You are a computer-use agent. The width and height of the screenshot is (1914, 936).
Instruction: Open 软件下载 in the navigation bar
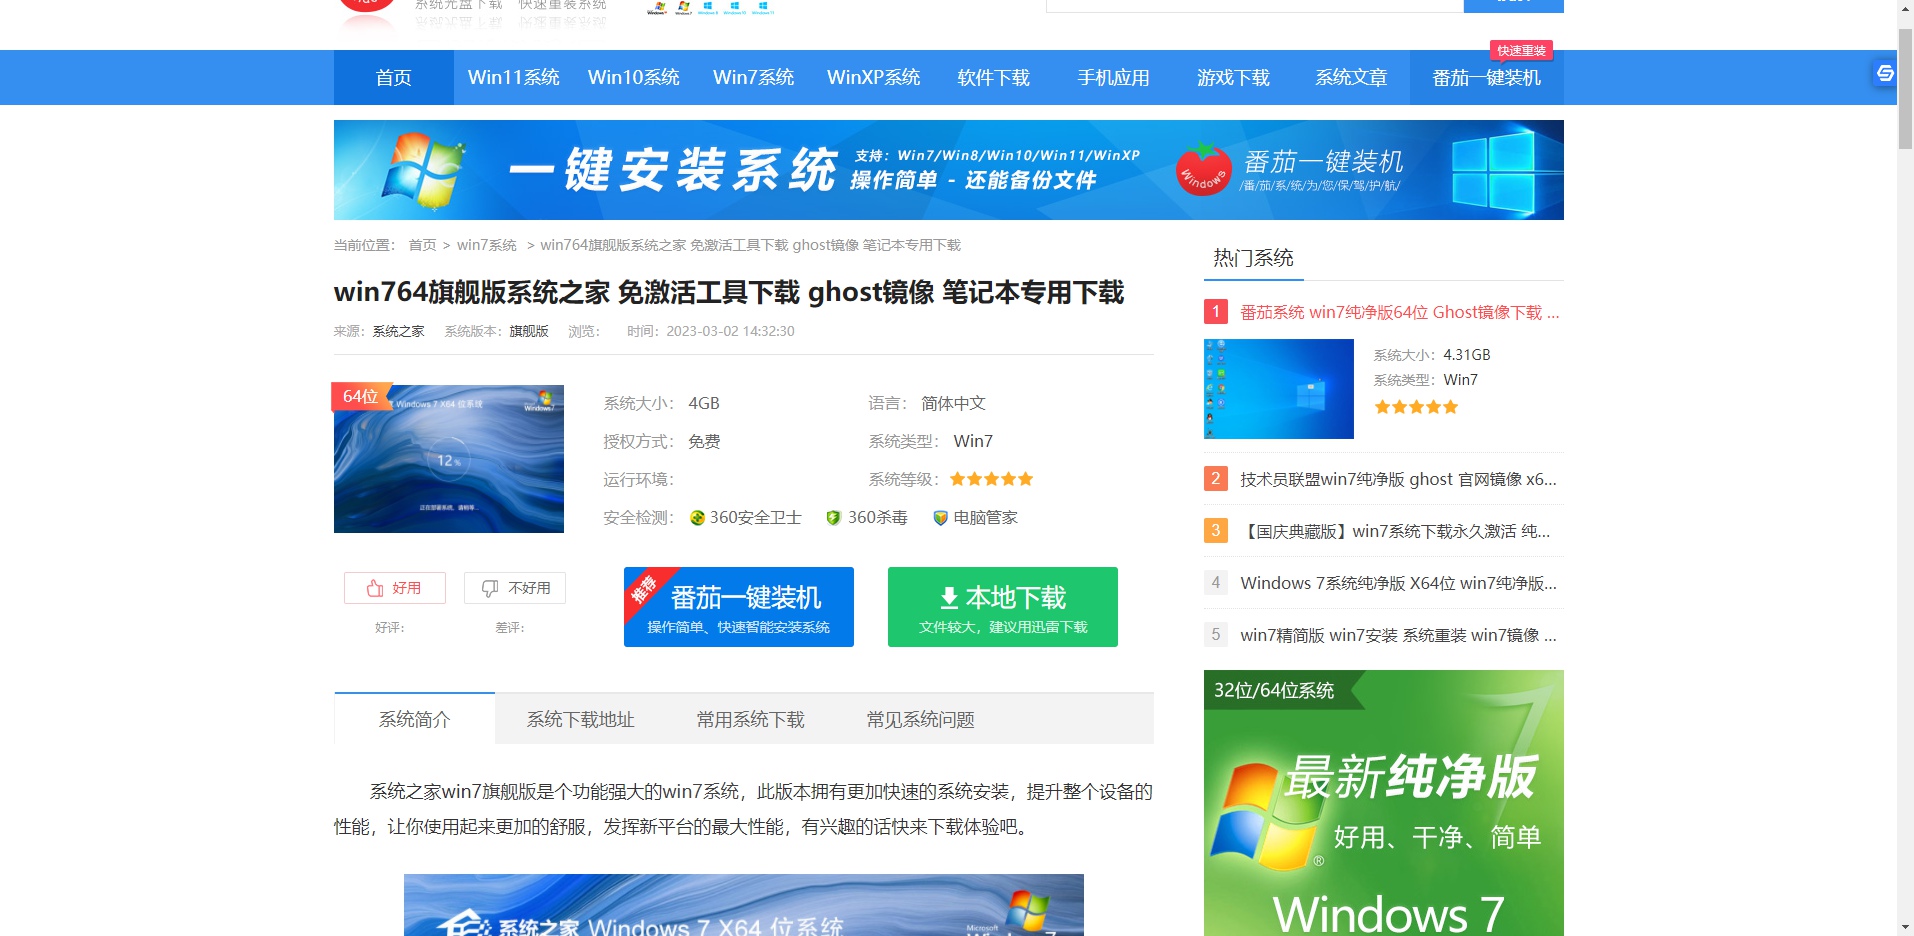point(993,78)
